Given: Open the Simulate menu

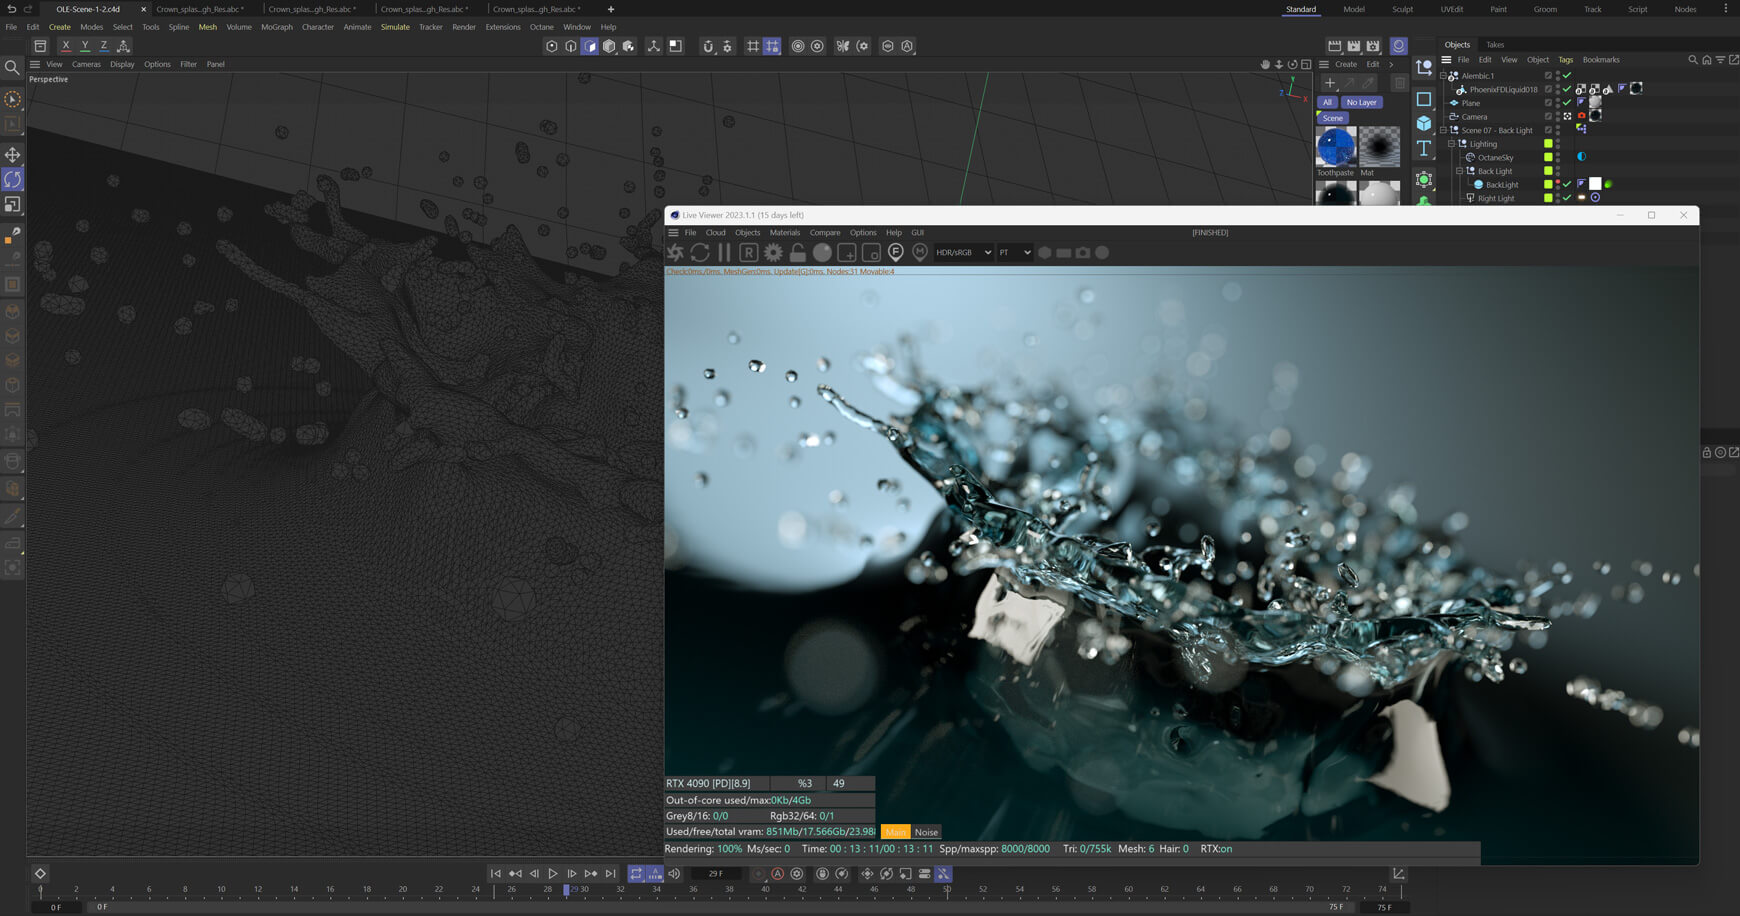Looking at the screenshot, I should coord(395,27).
